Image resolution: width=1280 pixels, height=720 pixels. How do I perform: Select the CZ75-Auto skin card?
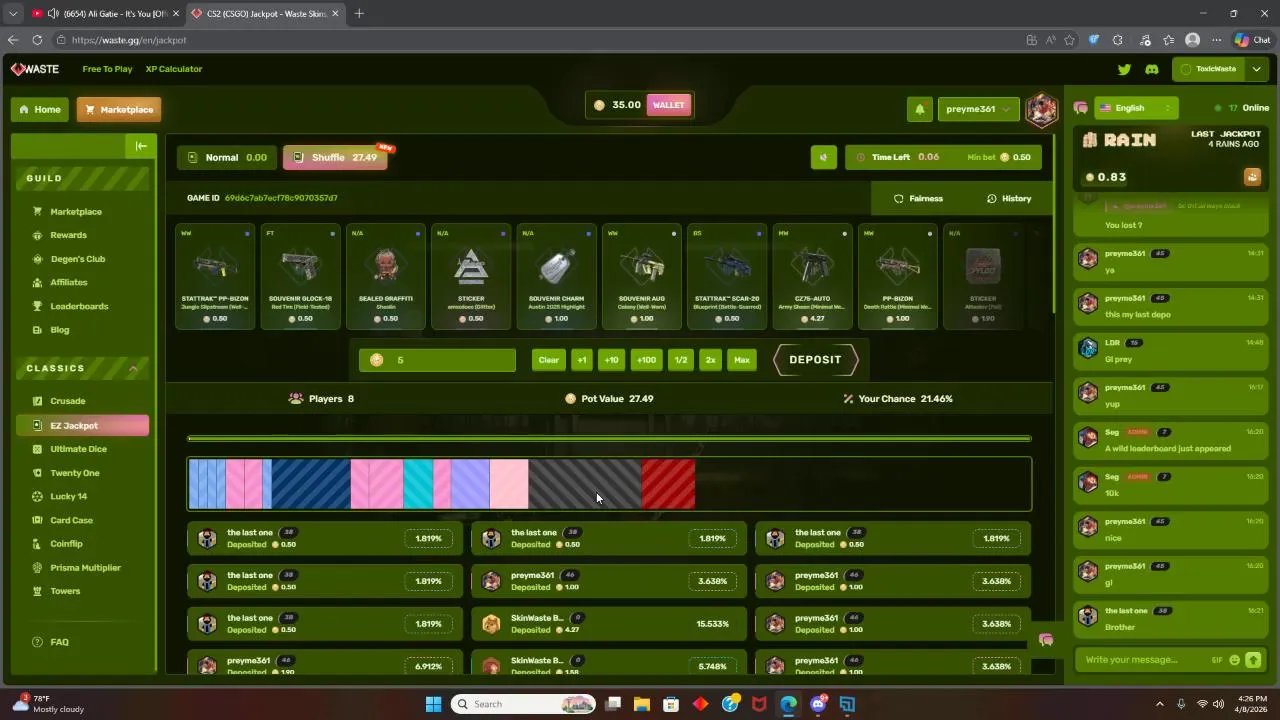tap(813, 276)
